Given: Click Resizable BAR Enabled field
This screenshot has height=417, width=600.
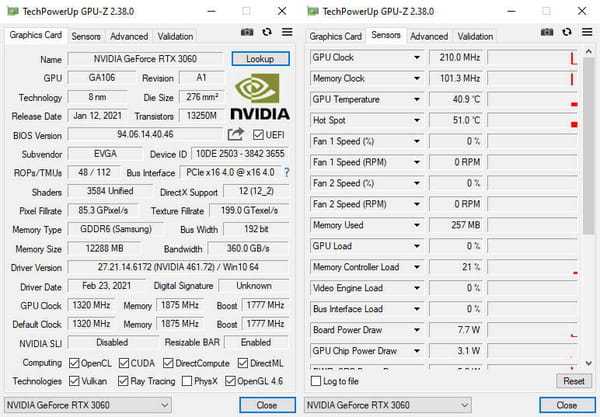Looking at the screenshot, I should tap(256, 342).
